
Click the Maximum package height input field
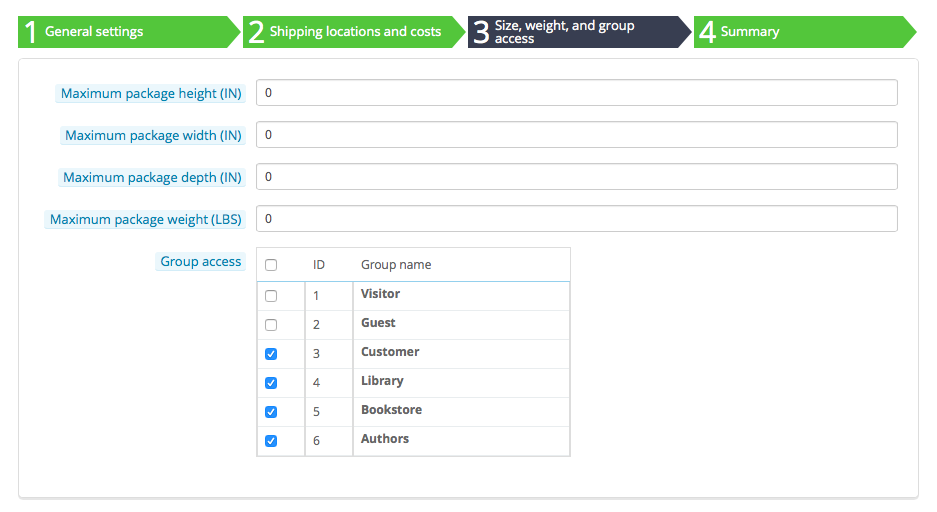click(576, 93)
